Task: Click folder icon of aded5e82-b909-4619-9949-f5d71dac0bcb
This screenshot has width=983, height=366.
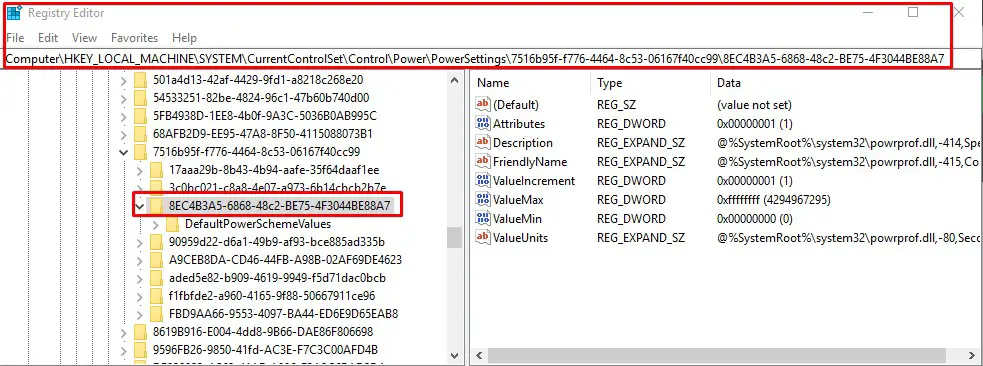Action: (x=157, y=278)
